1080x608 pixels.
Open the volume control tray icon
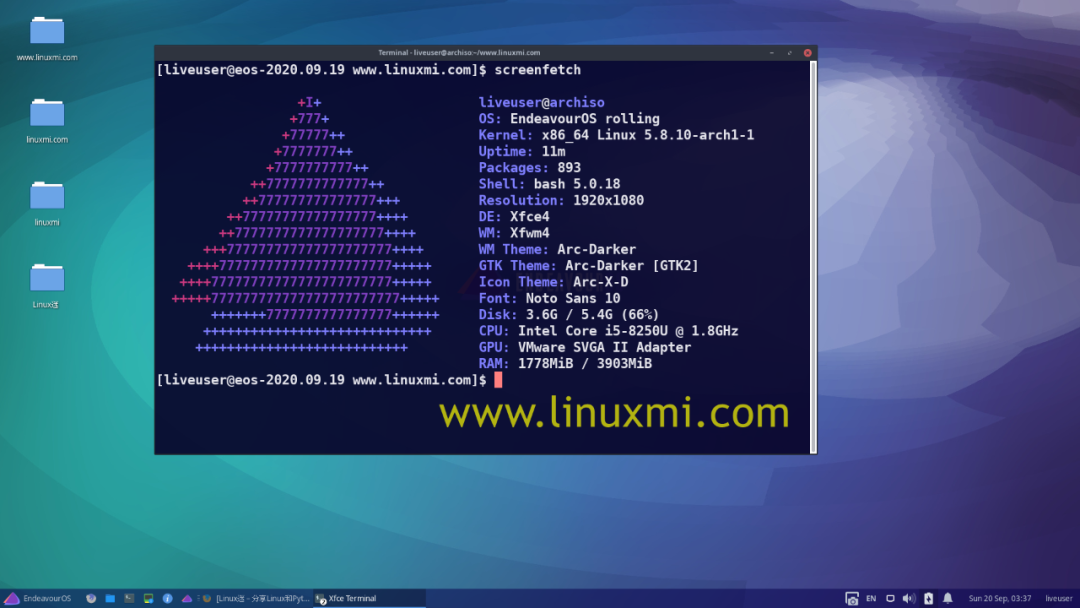pos(908,598)
